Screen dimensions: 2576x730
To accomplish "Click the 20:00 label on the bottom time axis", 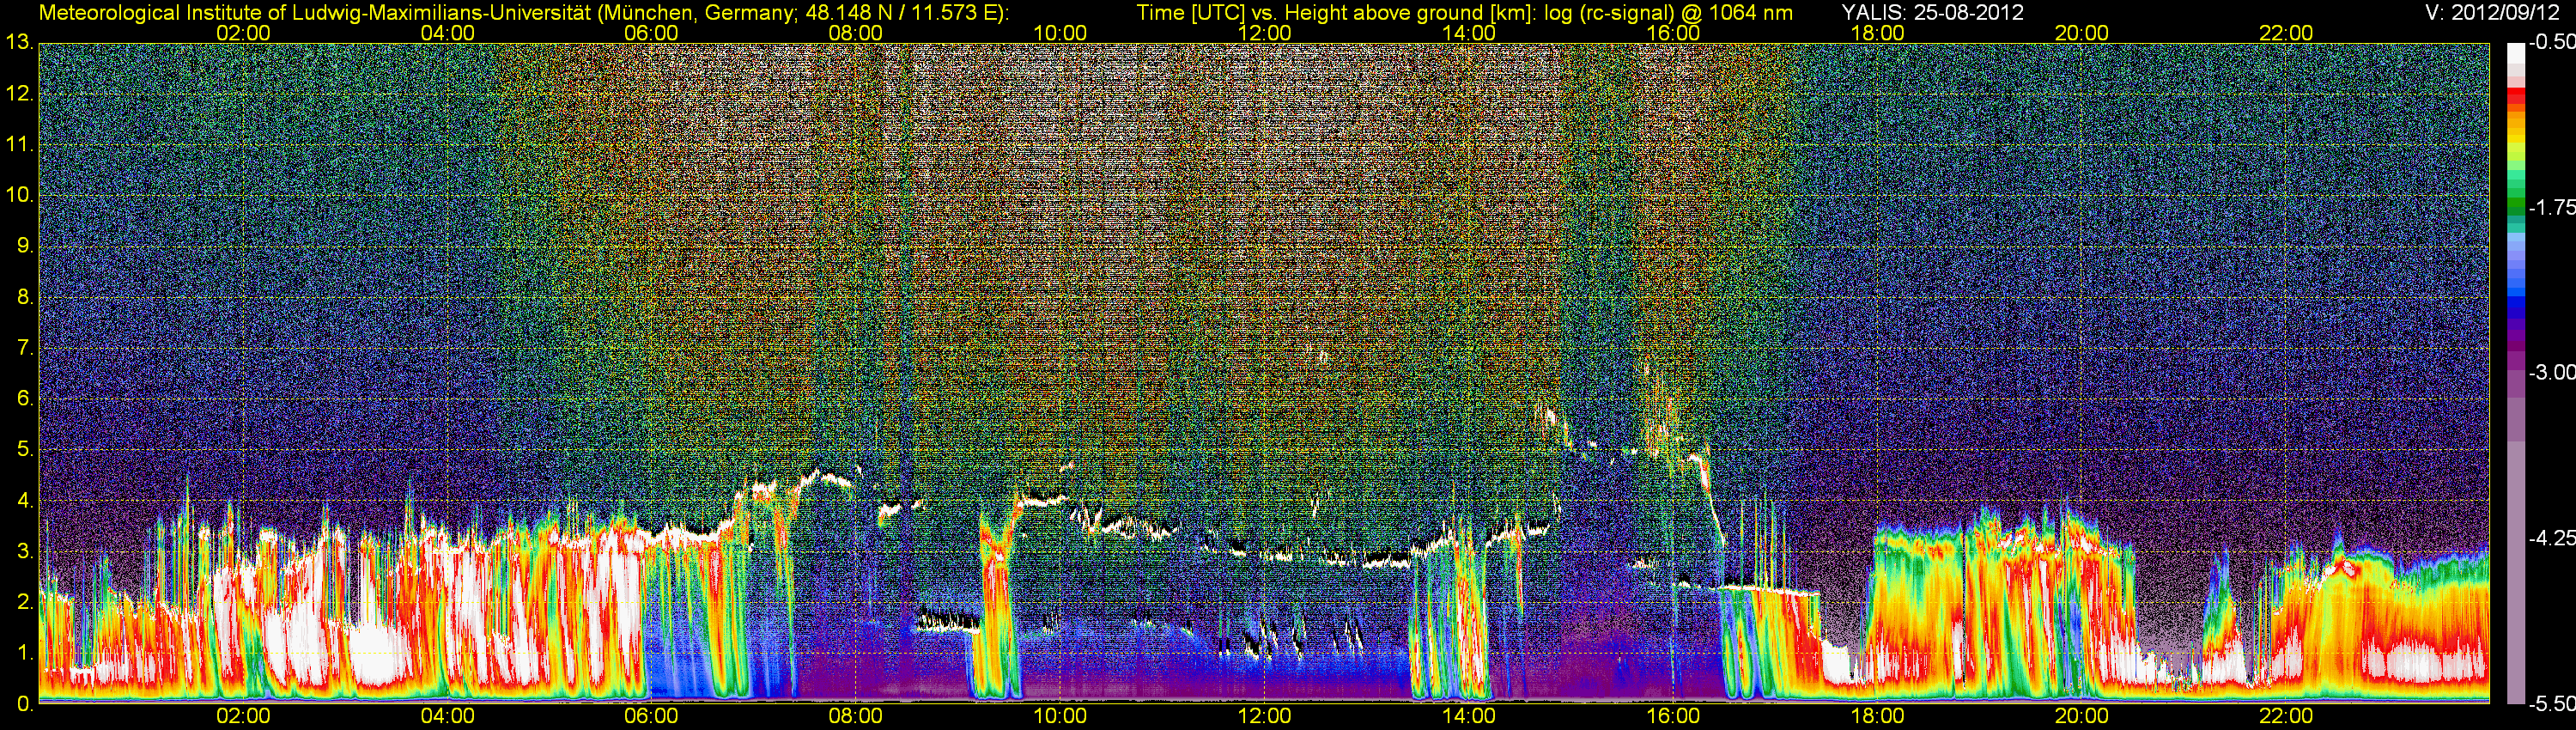I will point(2082,716).
